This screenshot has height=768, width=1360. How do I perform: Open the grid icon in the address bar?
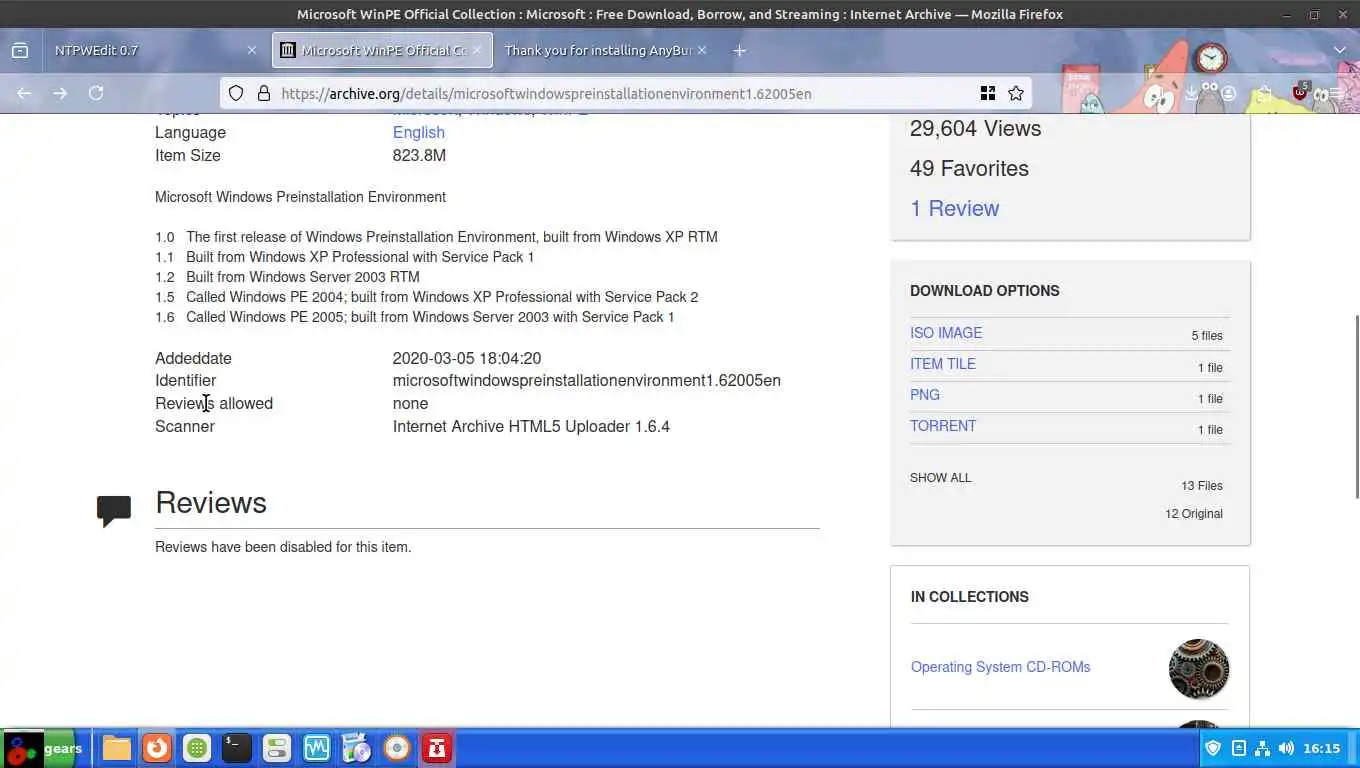(x=988, y=93)
